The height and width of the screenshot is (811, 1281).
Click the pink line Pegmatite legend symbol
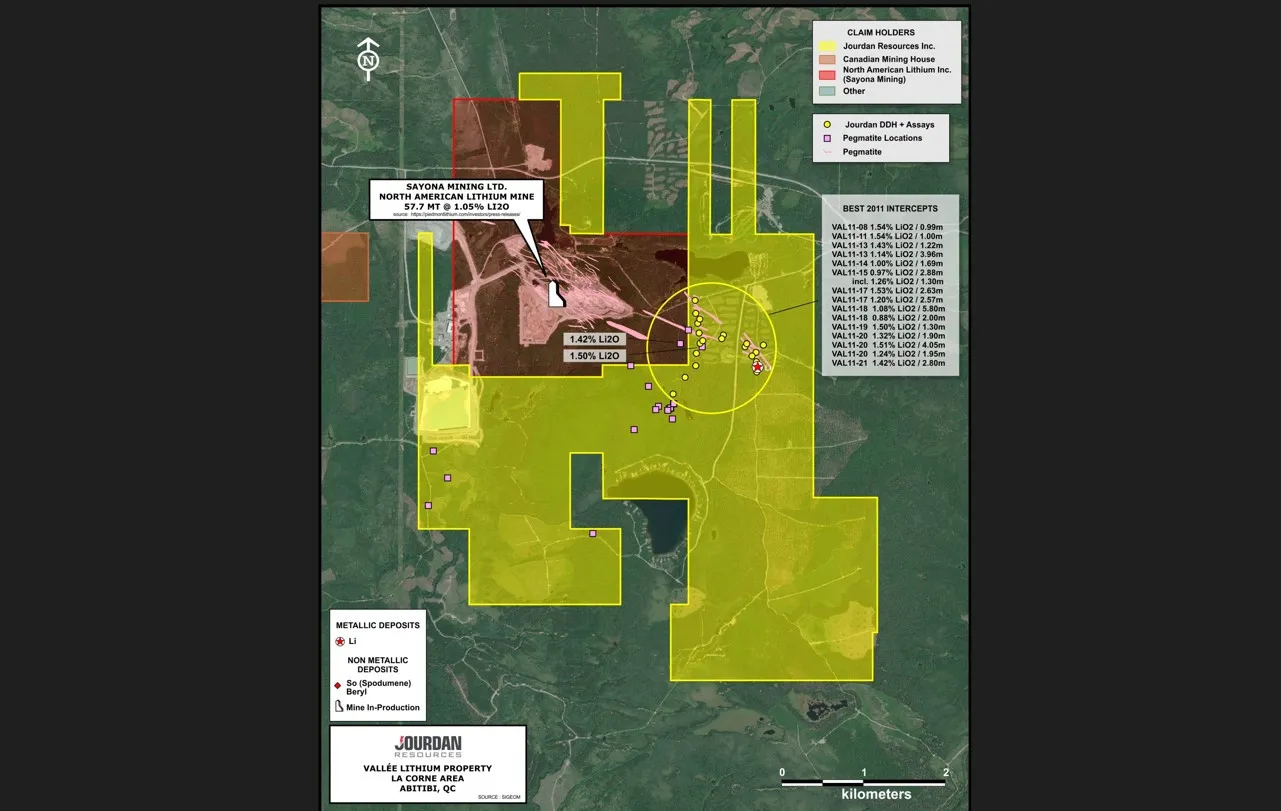point(827,152)
